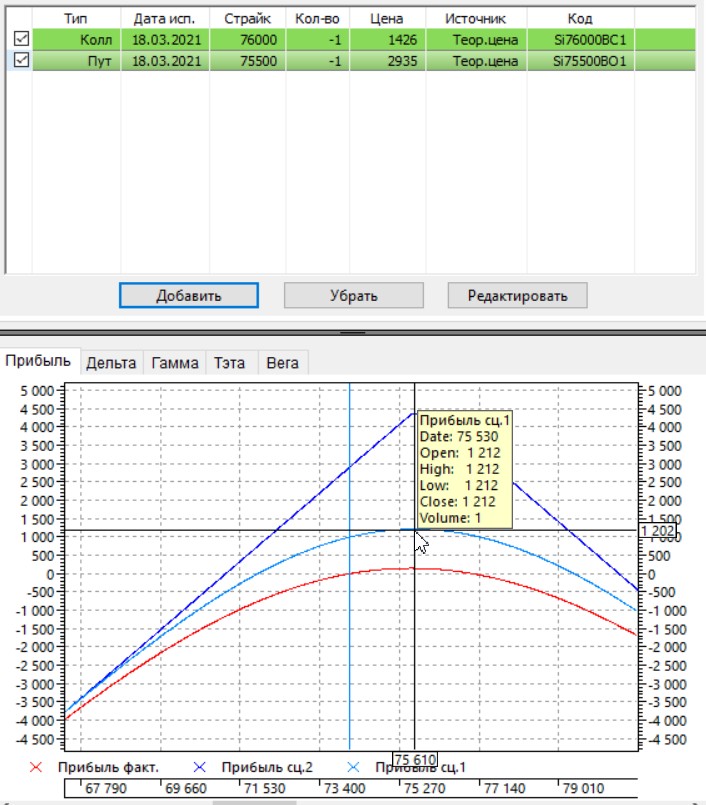
Task: Click dark blue X legend marker Прибыль сц.2
Action: tap(197, 767)
